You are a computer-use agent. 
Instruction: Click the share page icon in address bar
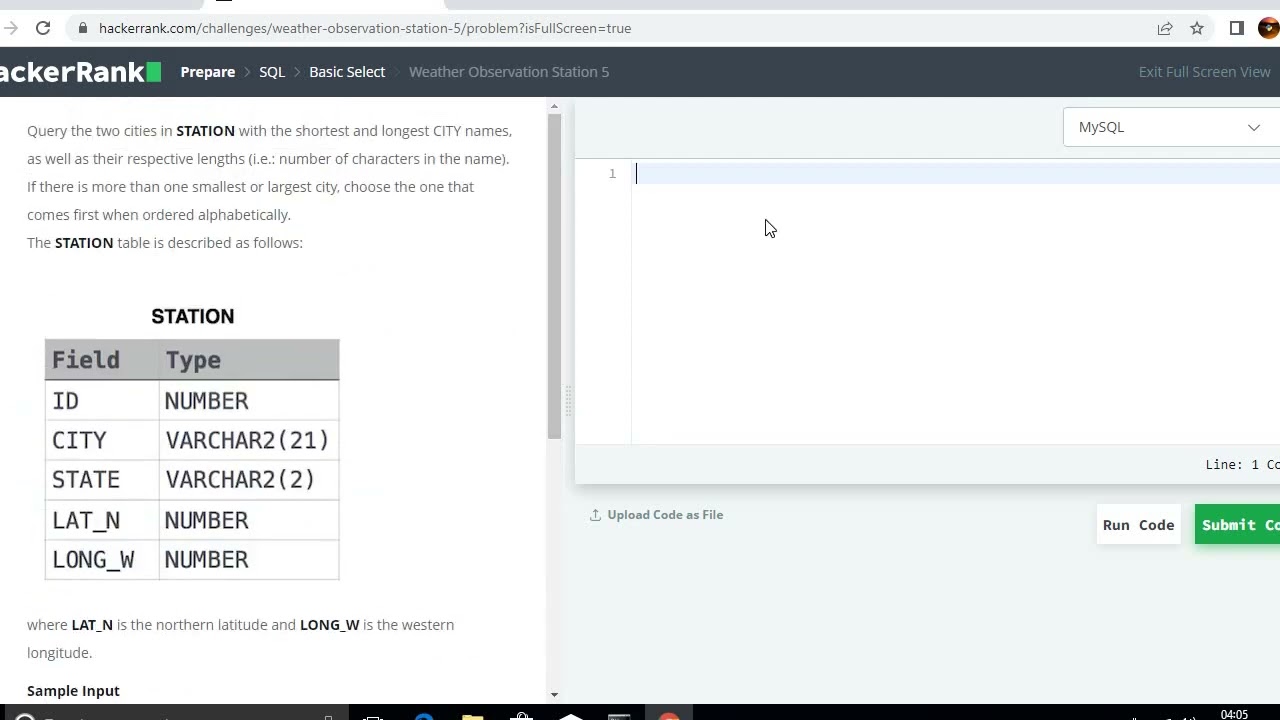point(1165,28)
